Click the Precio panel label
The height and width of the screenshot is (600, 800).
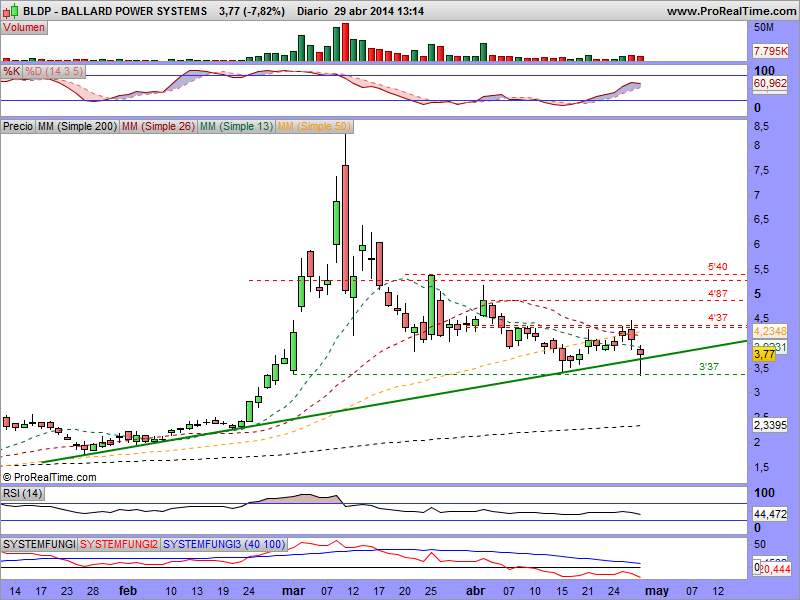(x=18, y=126)
